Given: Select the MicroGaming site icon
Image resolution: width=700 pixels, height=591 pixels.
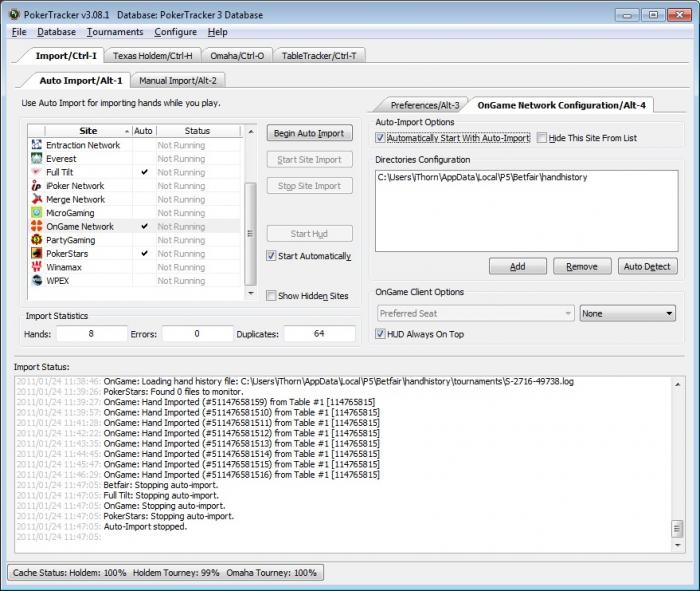Looking at the screenshot, I should point(37,212).
